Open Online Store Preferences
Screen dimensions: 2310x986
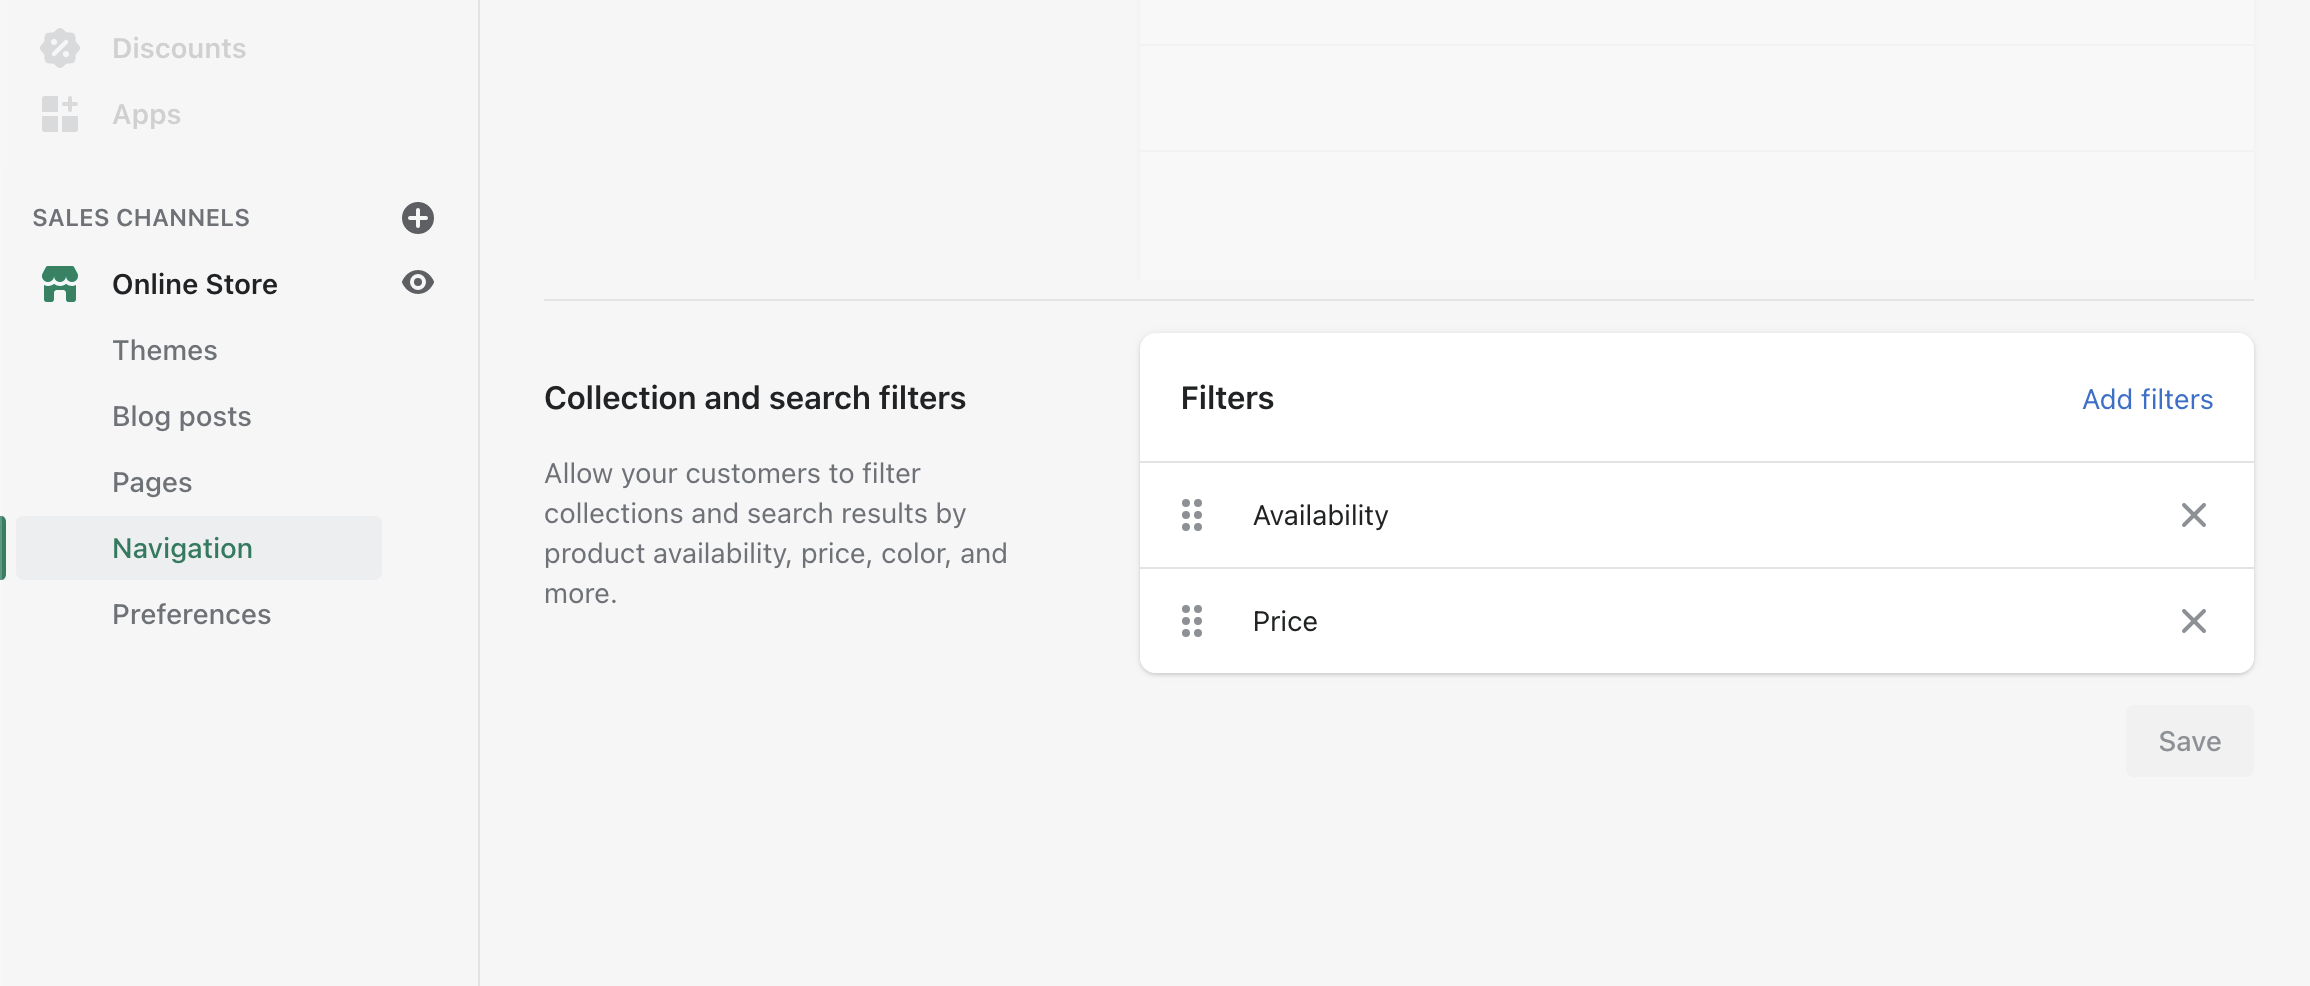[192, 614]
